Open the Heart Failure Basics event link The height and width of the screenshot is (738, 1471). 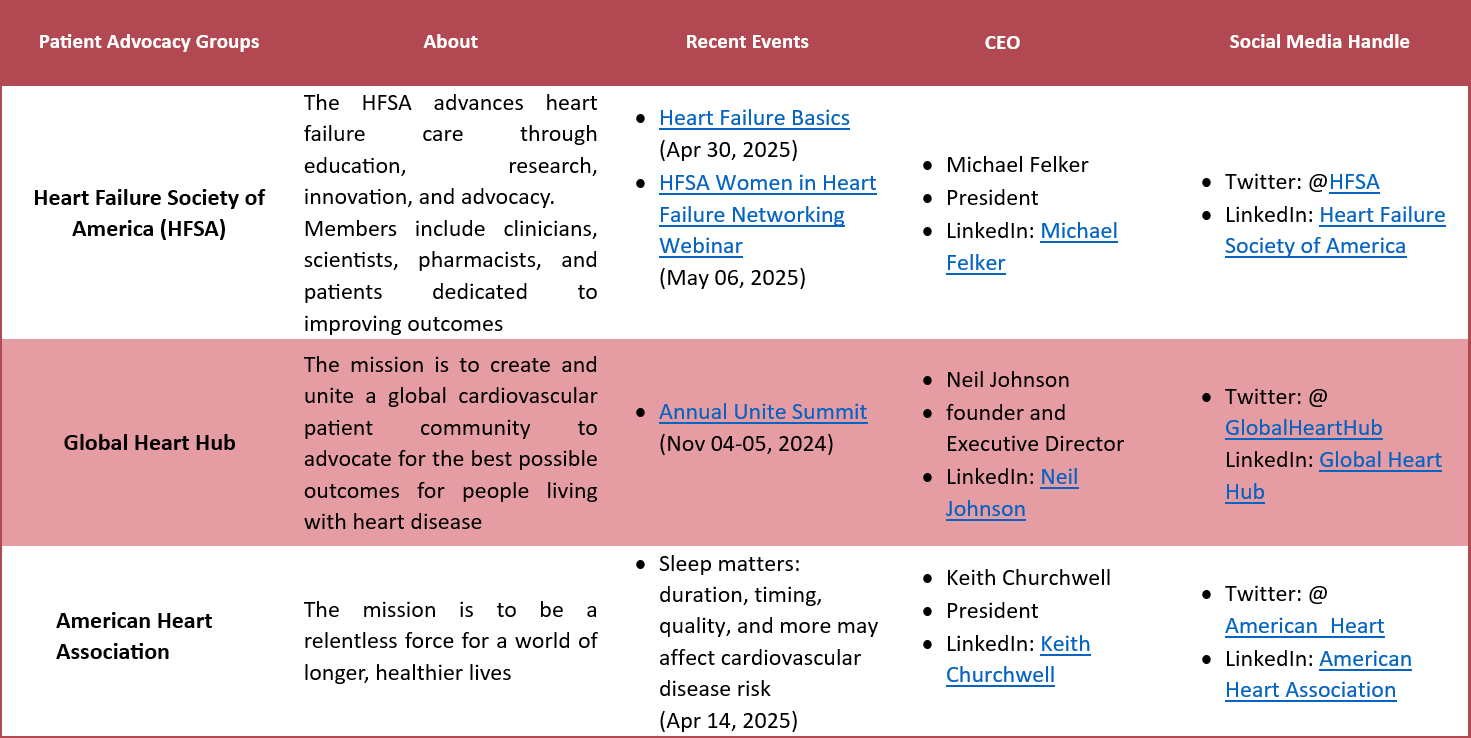(754, 118)
